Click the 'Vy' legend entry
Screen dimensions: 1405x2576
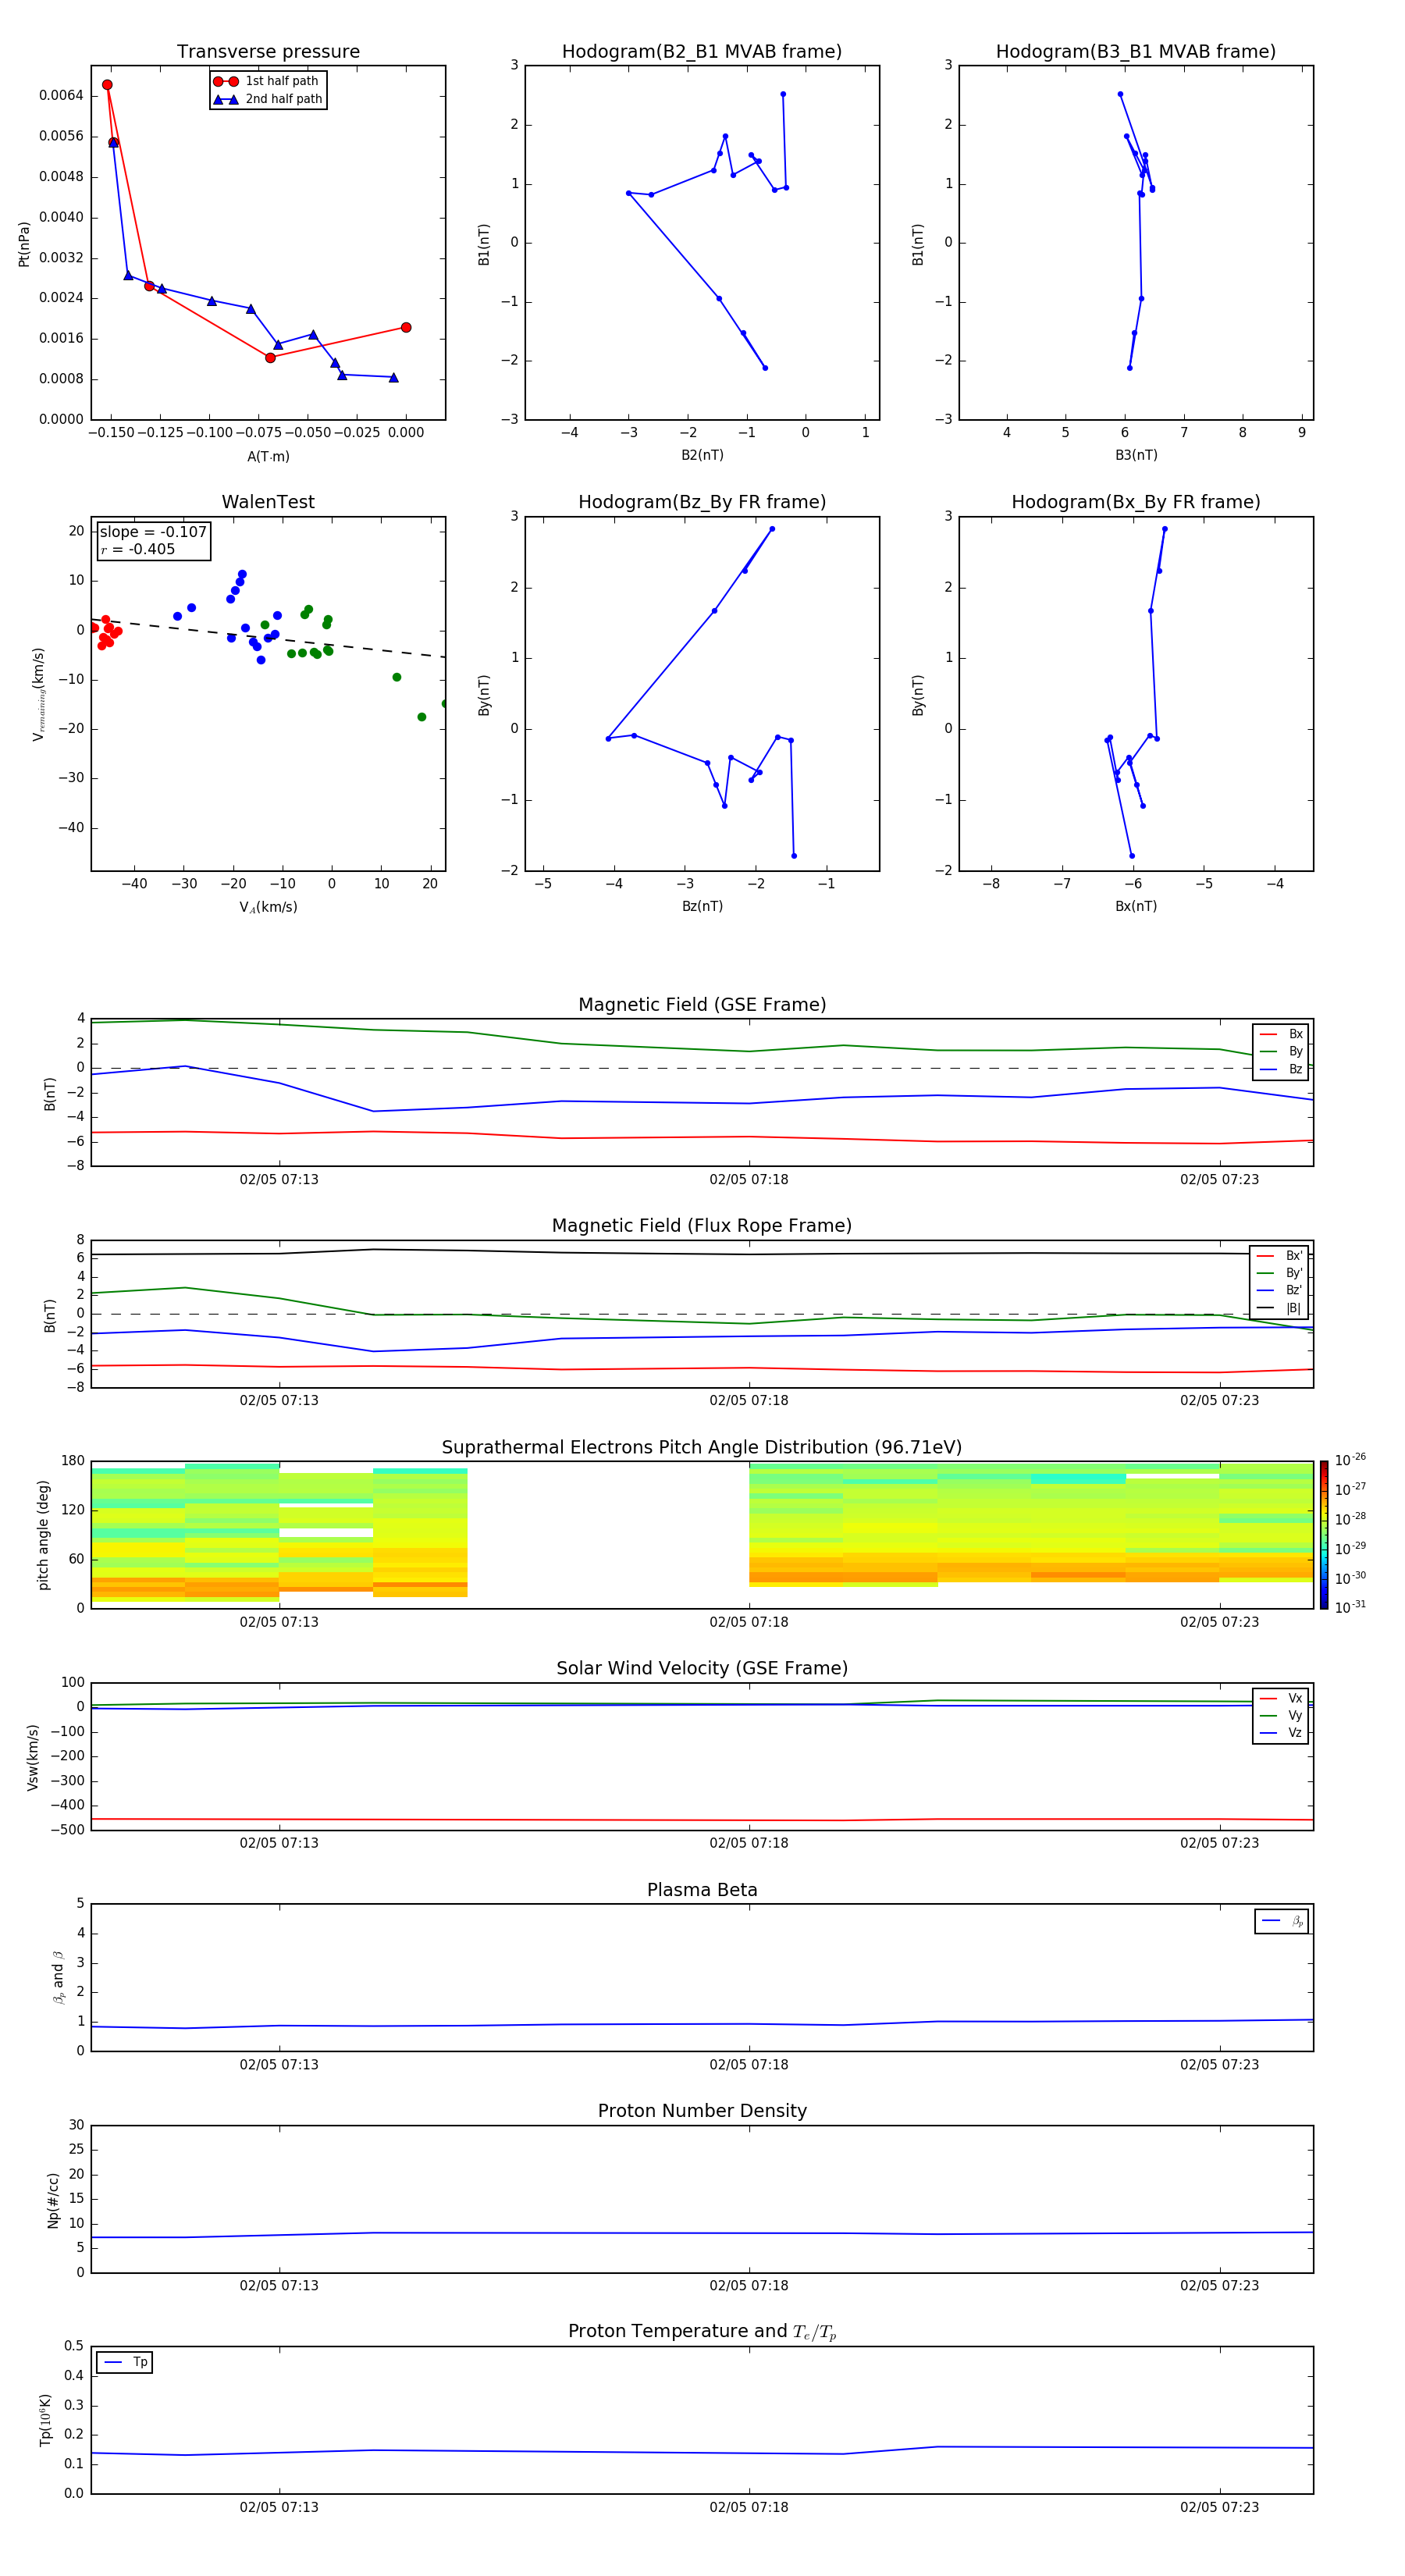tap(1282, 1715)
